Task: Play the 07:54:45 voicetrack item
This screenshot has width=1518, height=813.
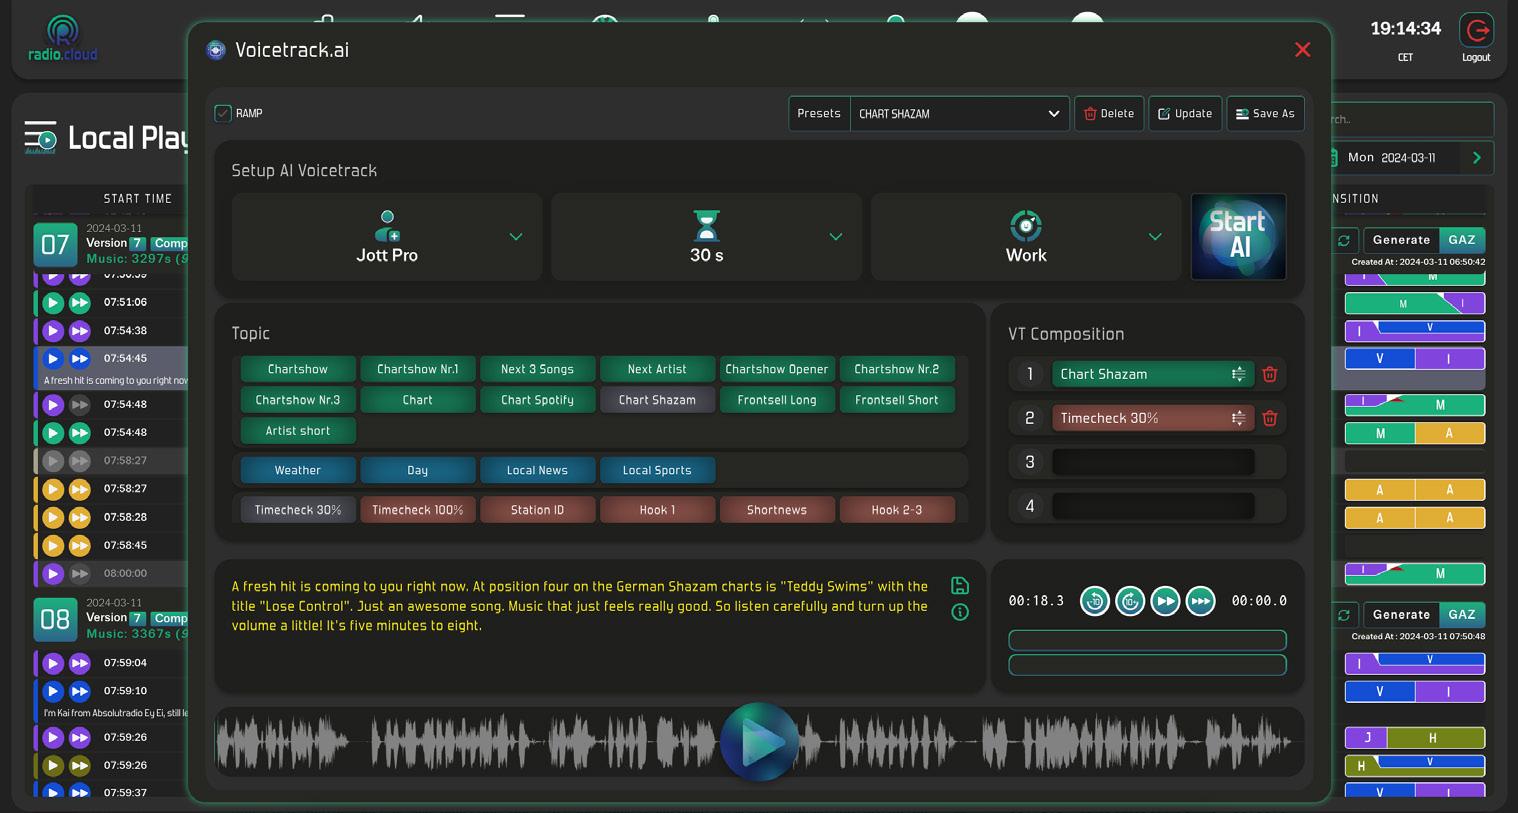Action: (53, 358)
